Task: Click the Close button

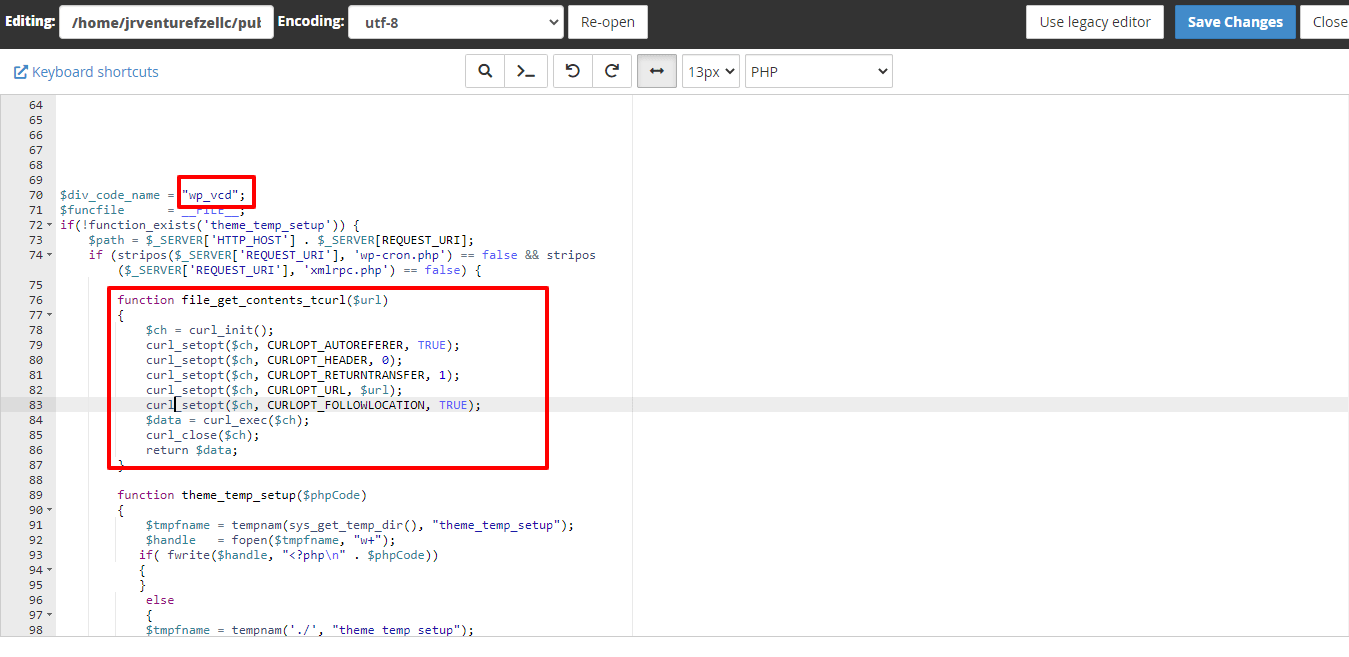Action: point(1326,21)
